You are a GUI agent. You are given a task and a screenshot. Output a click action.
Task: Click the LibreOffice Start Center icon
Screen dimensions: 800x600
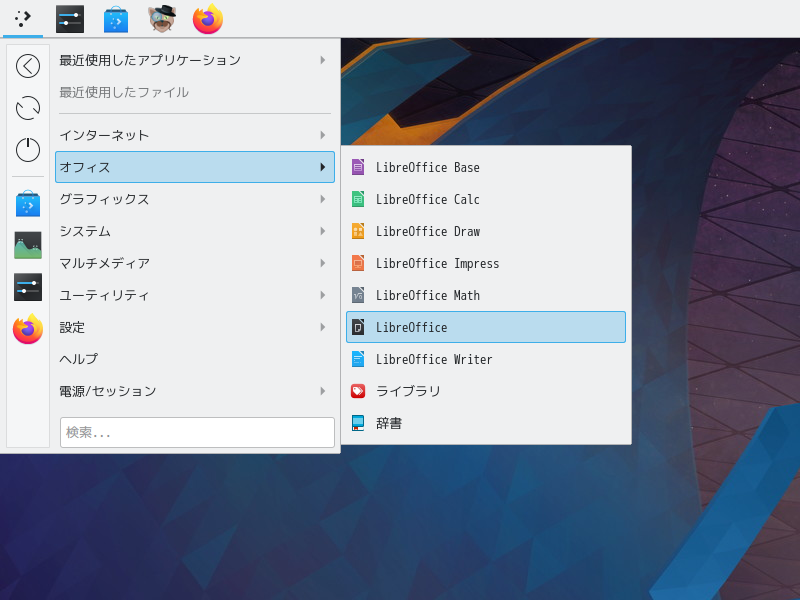tap(358, 327)
